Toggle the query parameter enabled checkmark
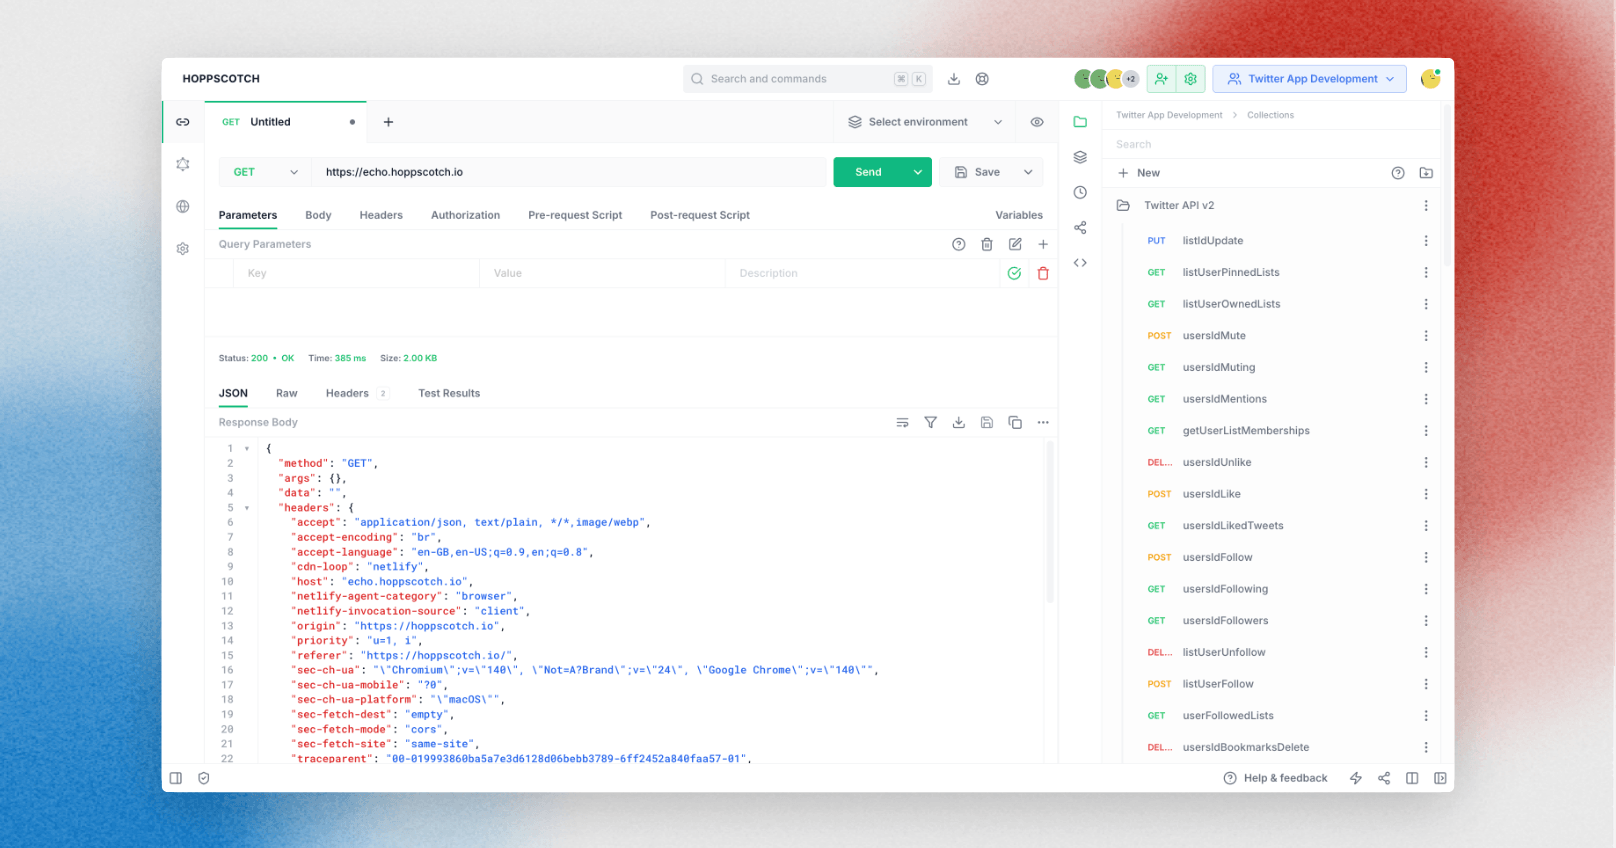The height and width of the screenshot is (848, 1616). (x=1014, y=273)
